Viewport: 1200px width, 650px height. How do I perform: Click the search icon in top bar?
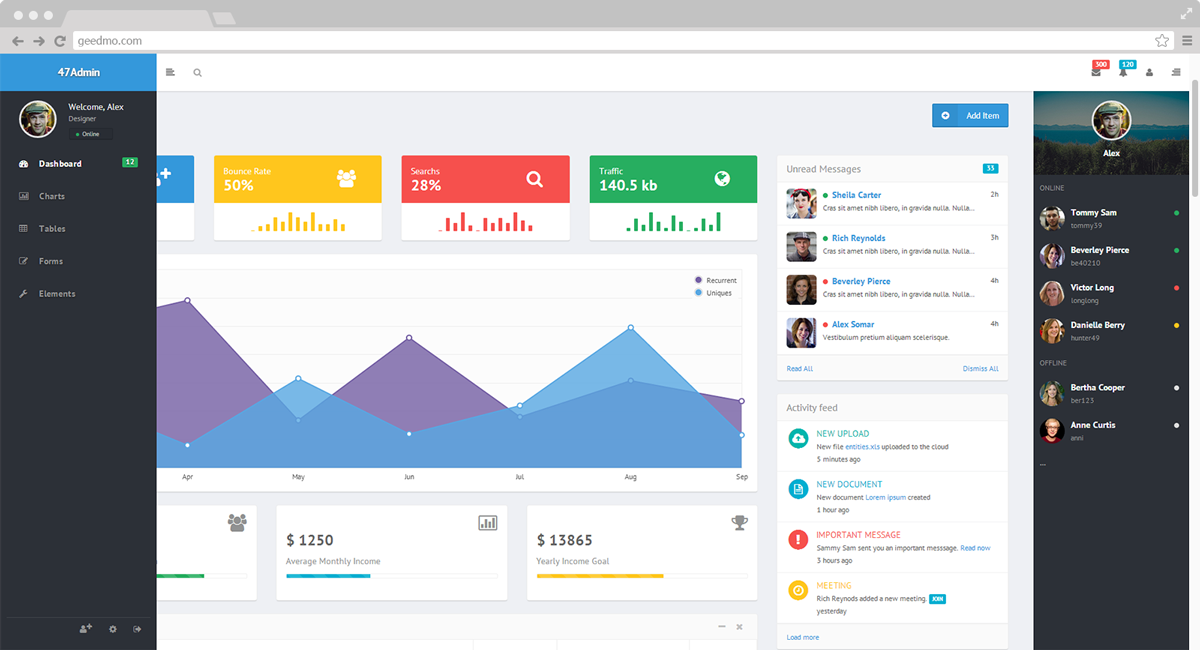pos(198,72)
